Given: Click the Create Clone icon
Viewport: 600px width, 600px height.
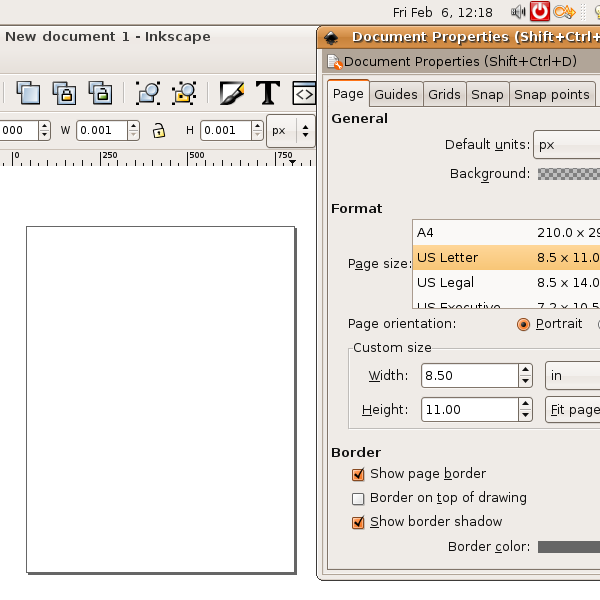Looking at the screenshot, I should 64,93.
